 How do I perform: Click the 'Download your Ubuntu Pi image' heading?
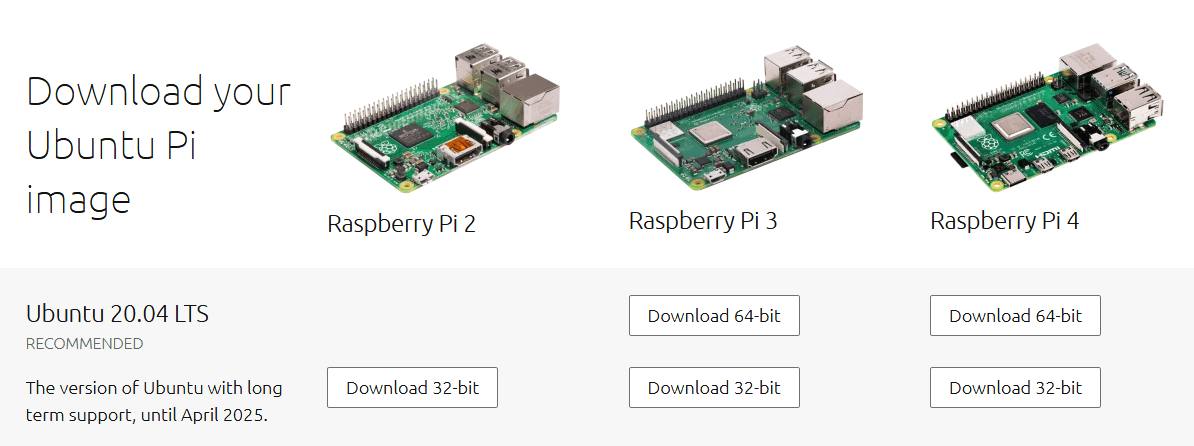click(x=158, y=145)
